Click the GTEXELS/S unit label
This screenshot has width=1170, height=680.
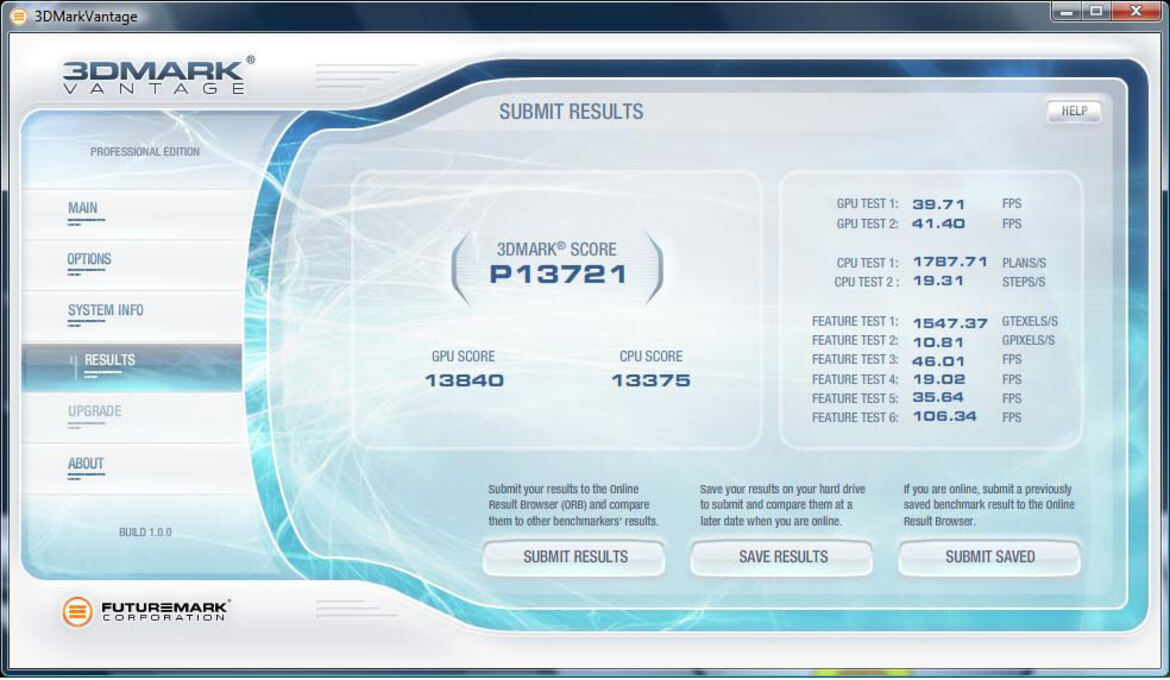pyautogui.click(x=1030, y=321)
